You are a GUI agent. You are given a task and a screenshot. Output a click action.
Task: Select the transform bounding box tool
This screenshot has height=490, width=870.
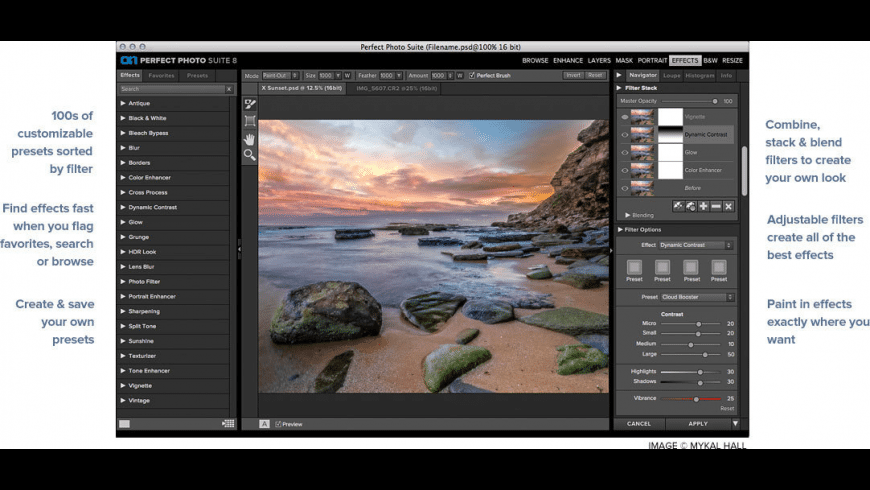[250, 121]
